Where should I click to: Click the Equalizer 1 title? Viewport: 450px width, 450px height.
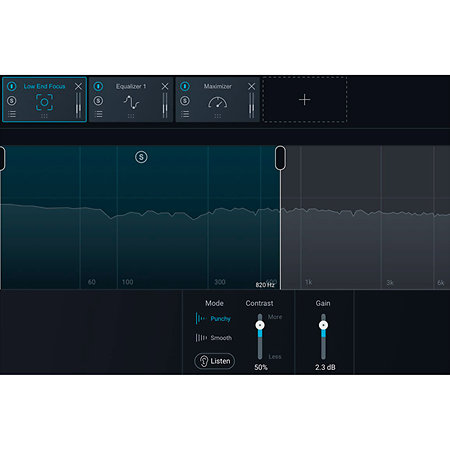[131, 86]
